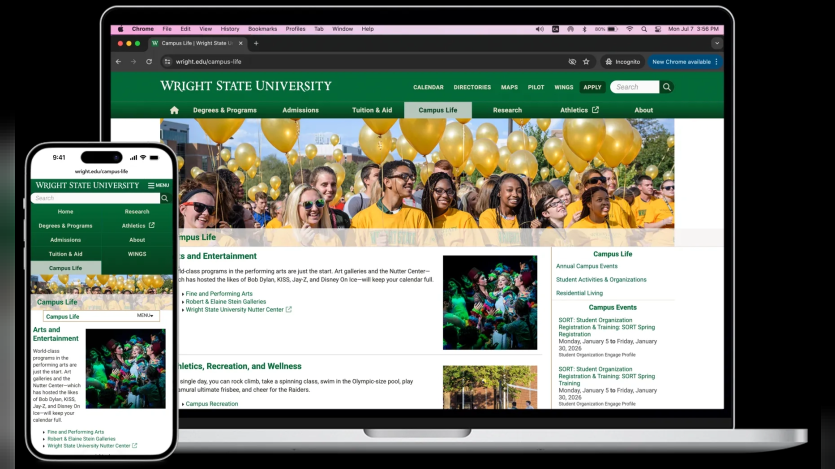Screen dimensions: 835x469
Task: Go back with Chrome's back arrow
Action: click(118, 62)
